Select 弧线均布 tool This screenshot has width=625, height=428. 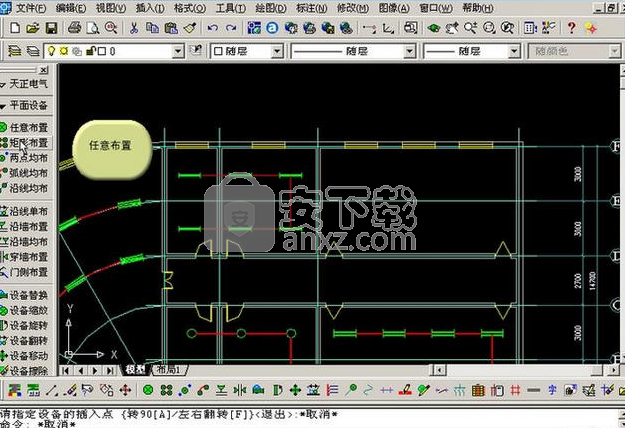24,173
